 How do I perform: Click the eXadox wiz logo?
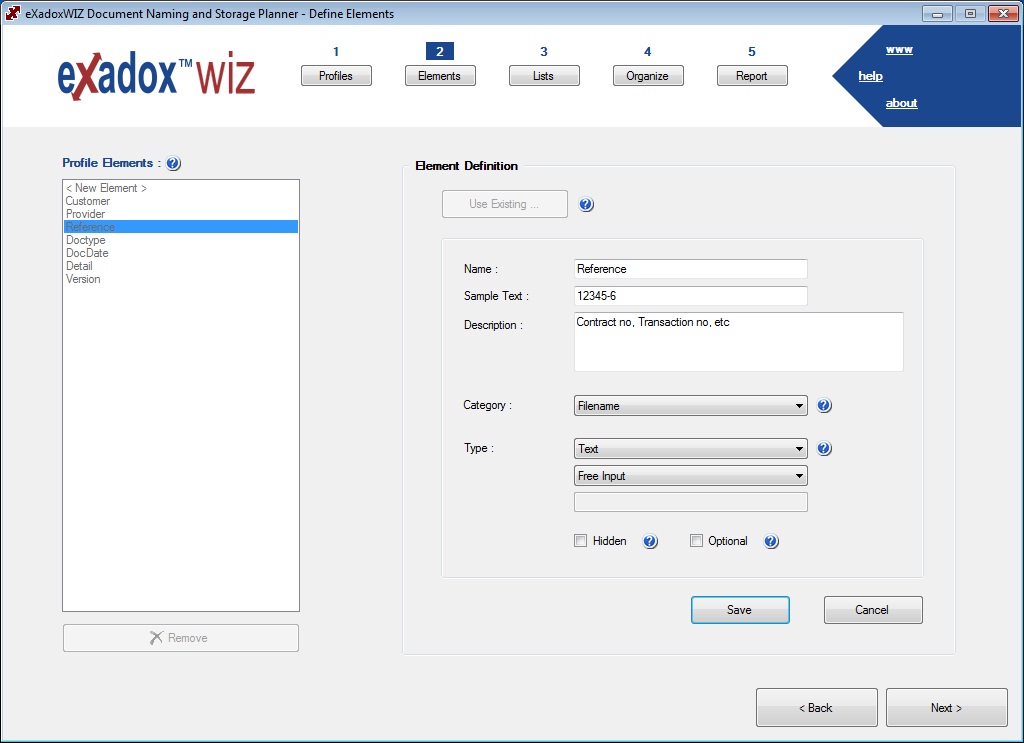[x=156, y=77]
